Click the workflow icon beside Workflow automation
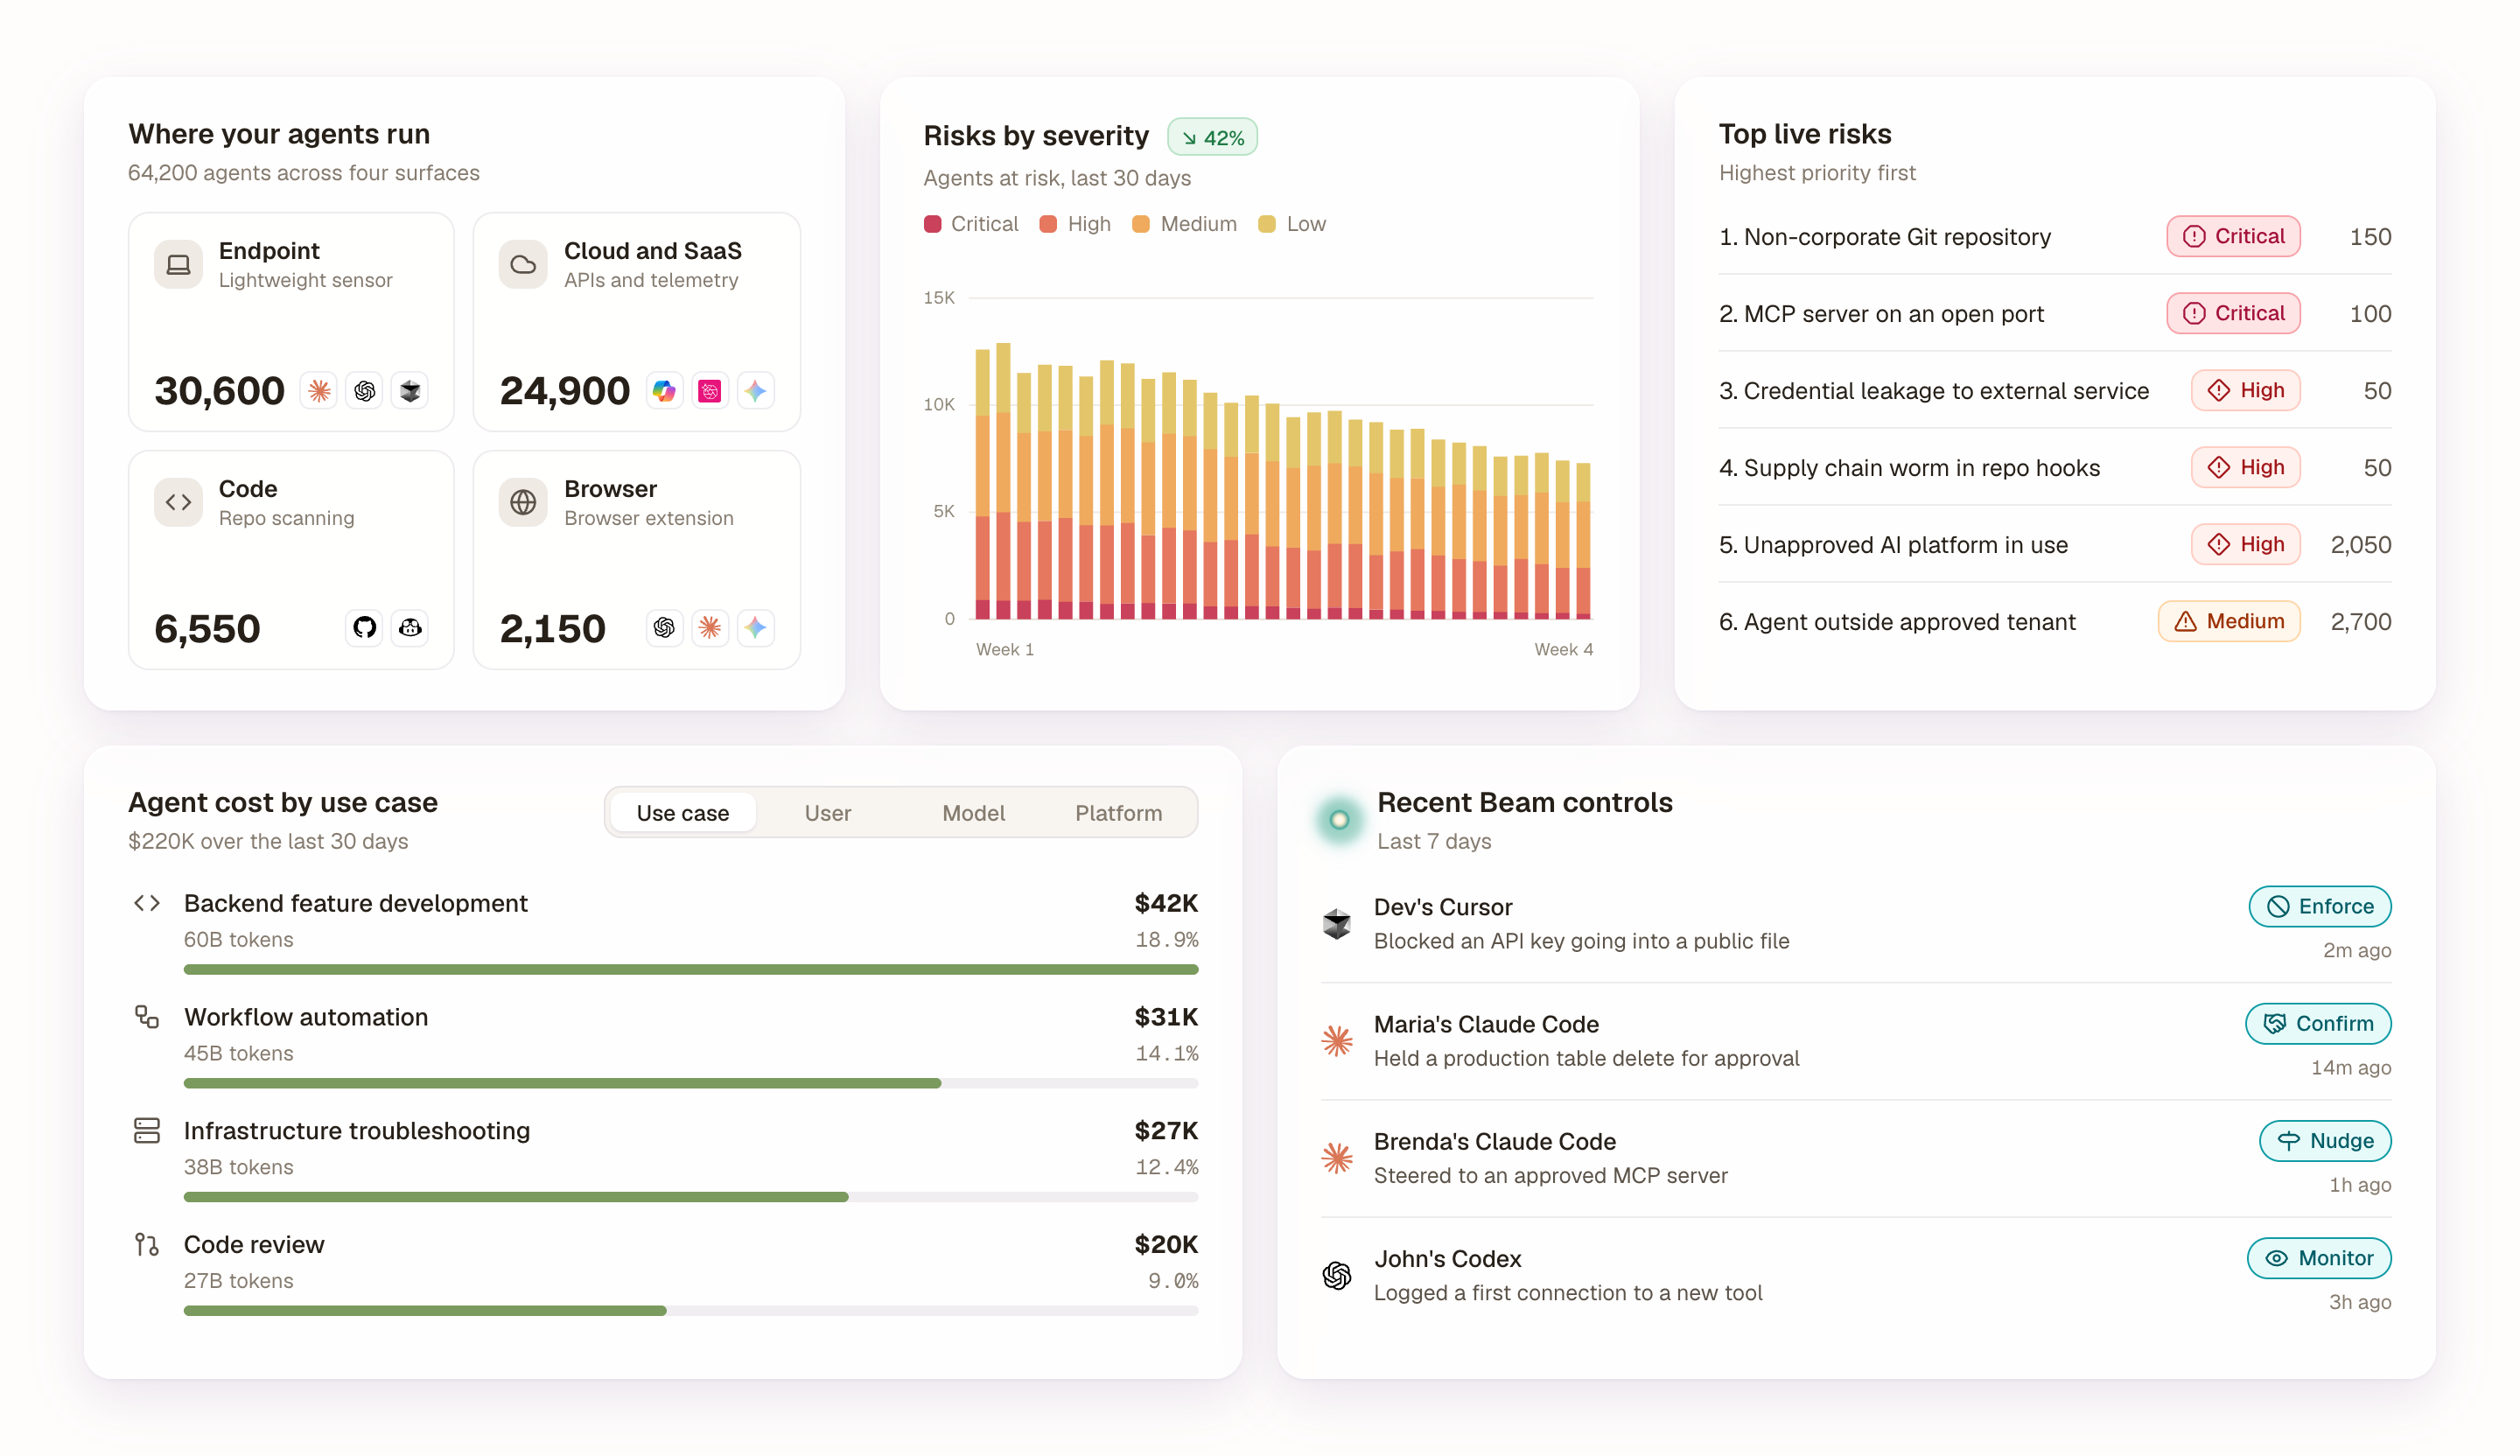The width and height of the screenshot is (2520, 1456). pyautogui.click(x=147, y=1018)
